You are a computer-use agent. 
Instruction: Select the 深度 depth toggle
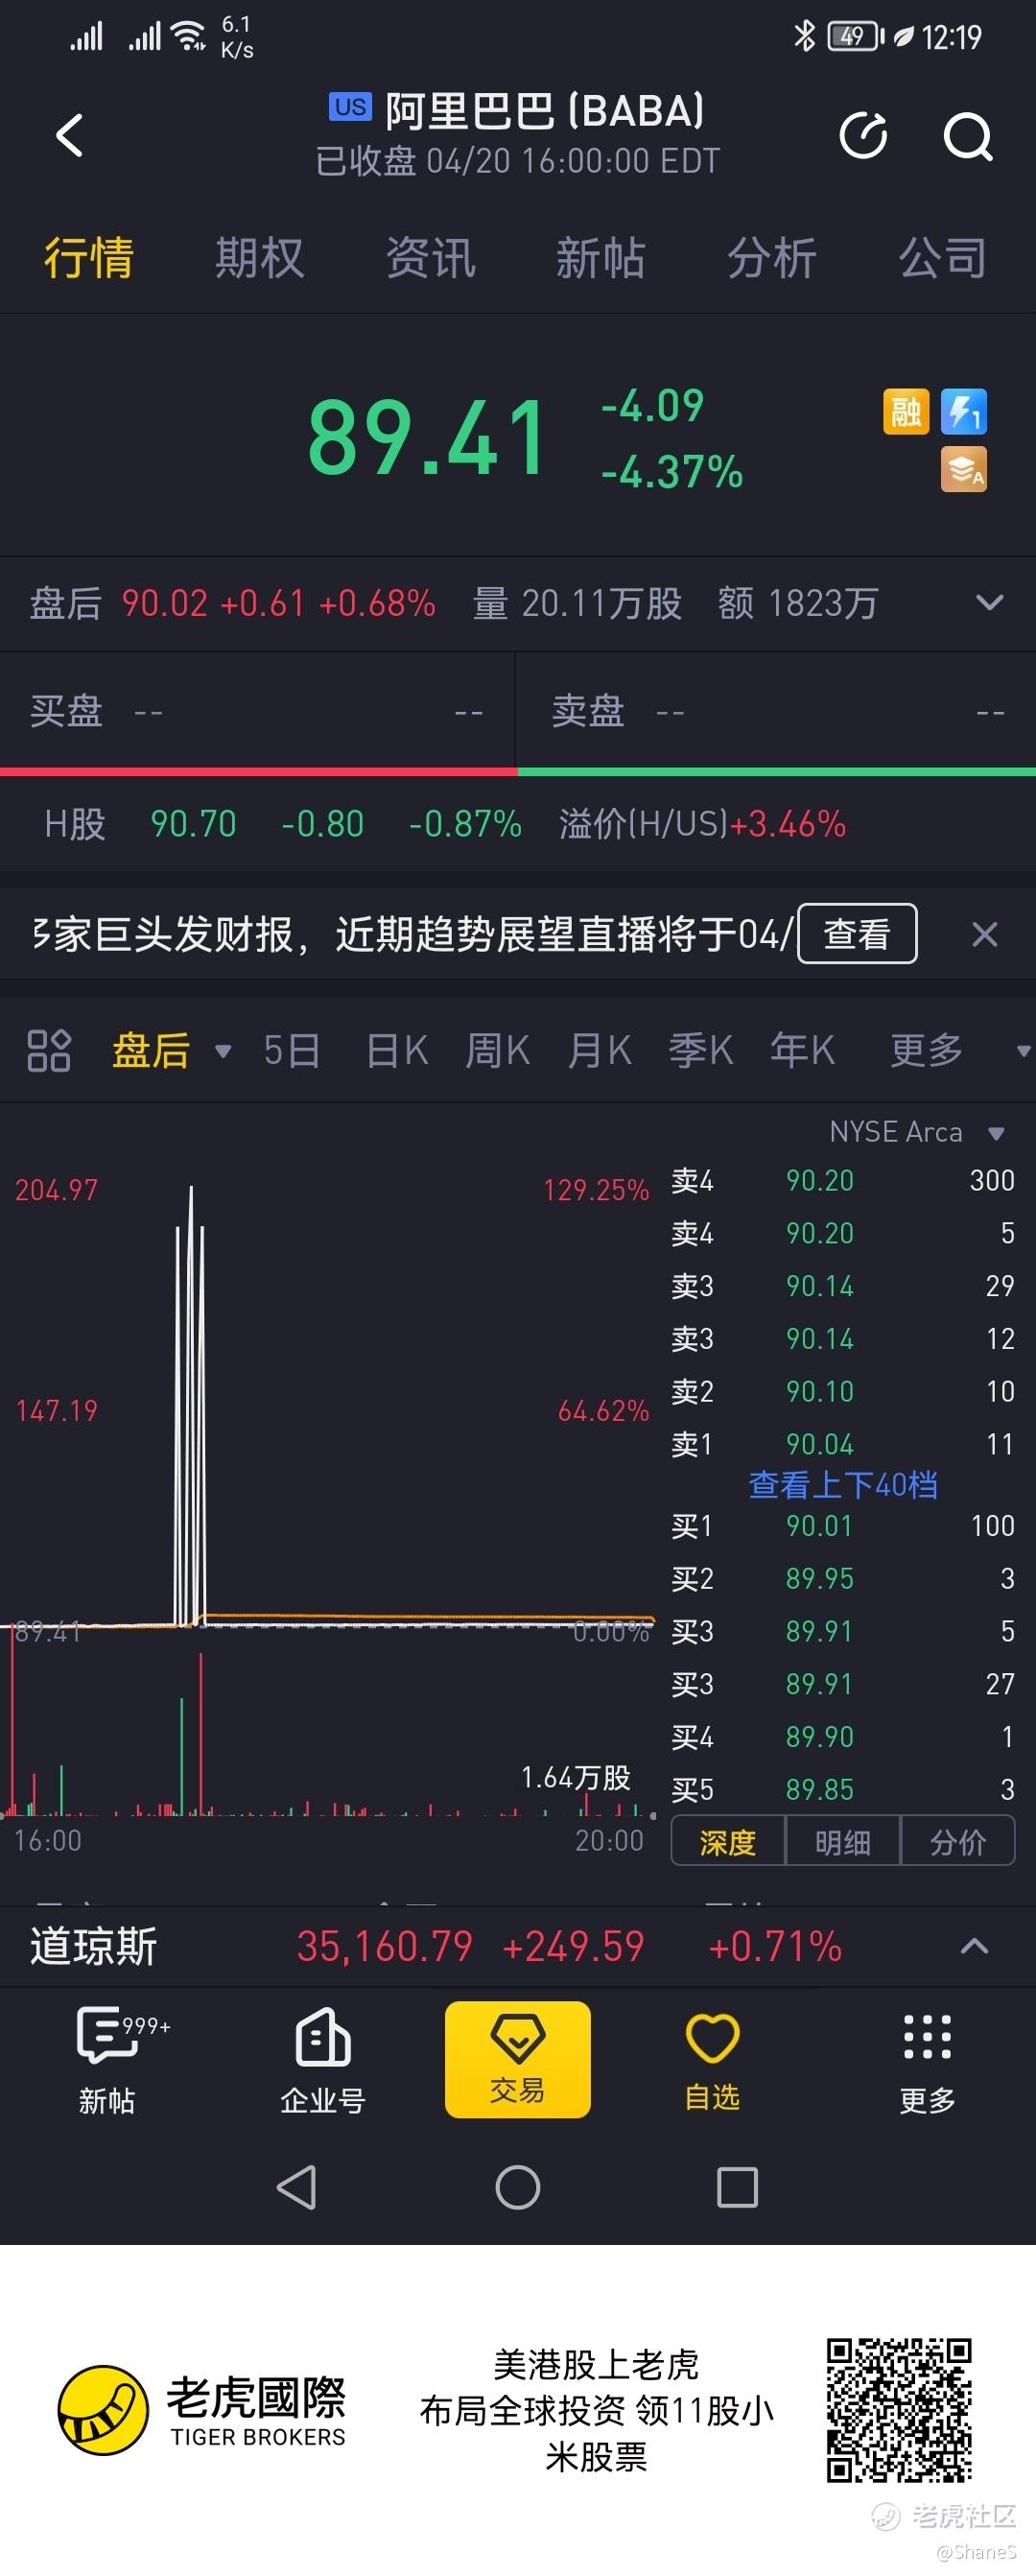(x=728, y=1841)
